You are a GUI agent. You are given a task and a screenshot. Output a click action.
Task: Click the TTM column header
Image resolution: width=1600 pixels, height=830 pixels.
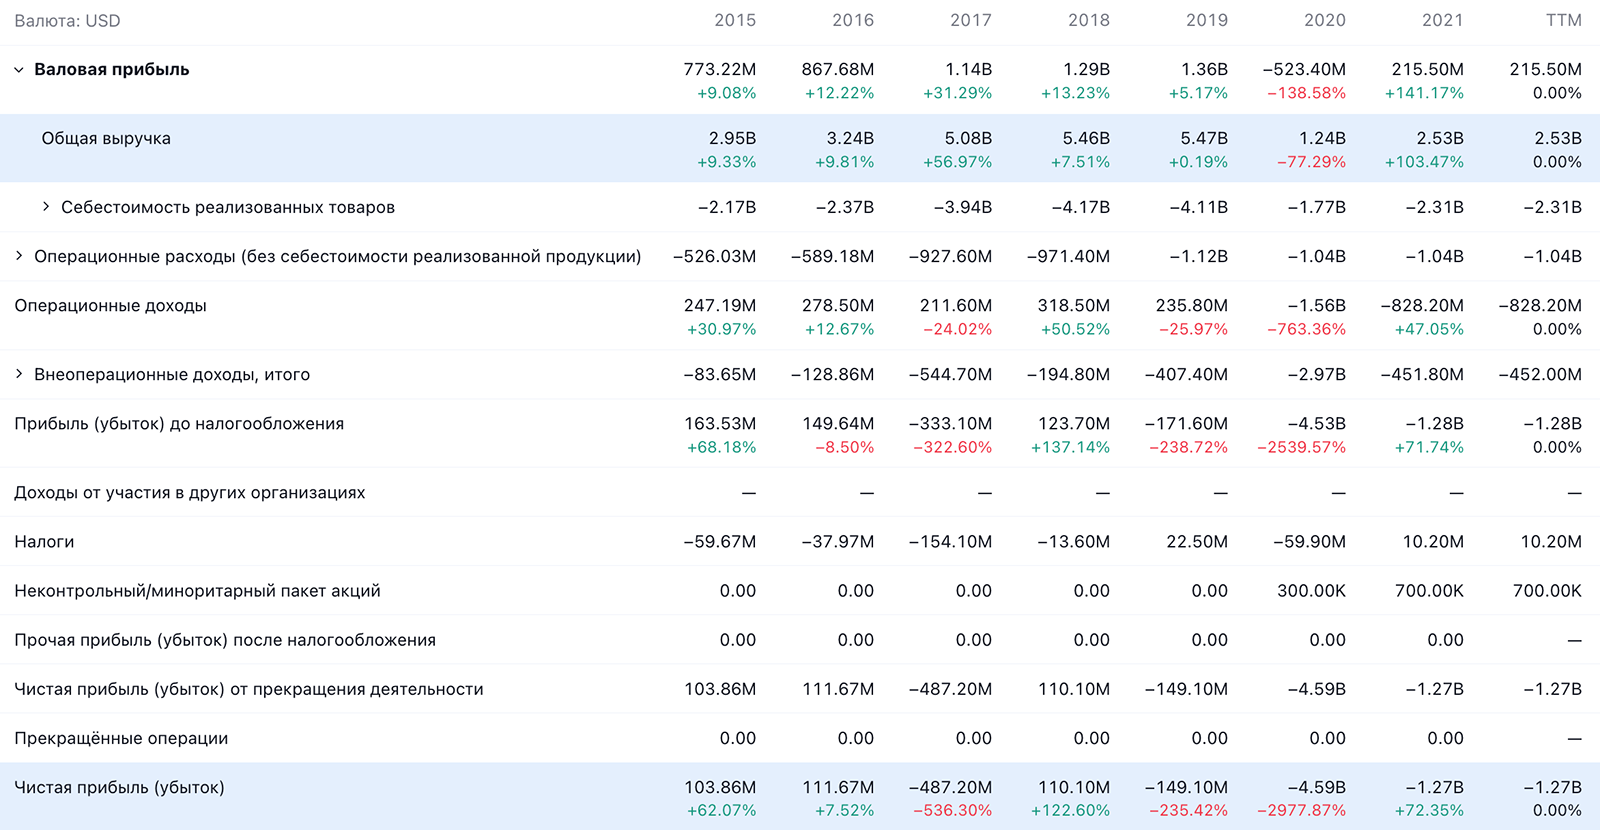(x=1564, y=20)
